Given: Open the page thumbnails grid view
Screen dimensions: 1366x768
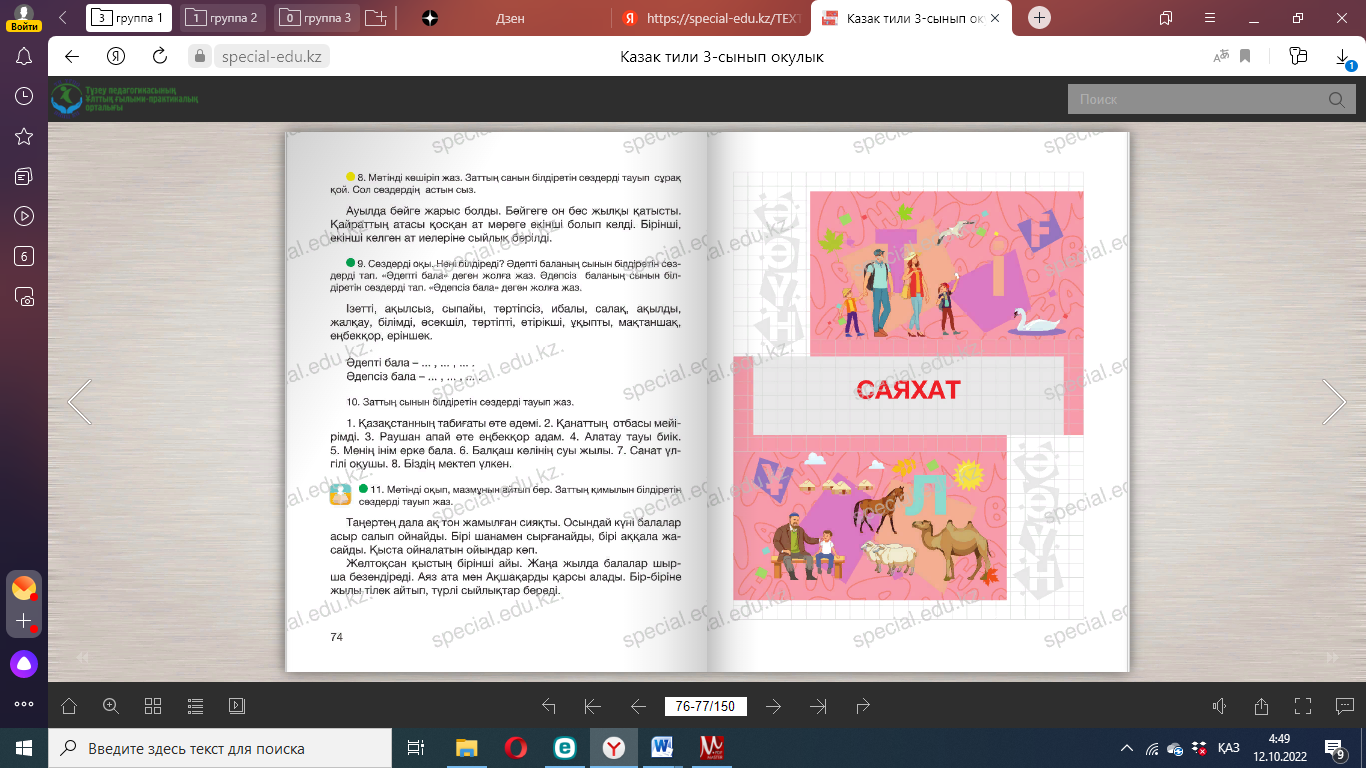Looking at the screenshot, I should tap(153, 706).
